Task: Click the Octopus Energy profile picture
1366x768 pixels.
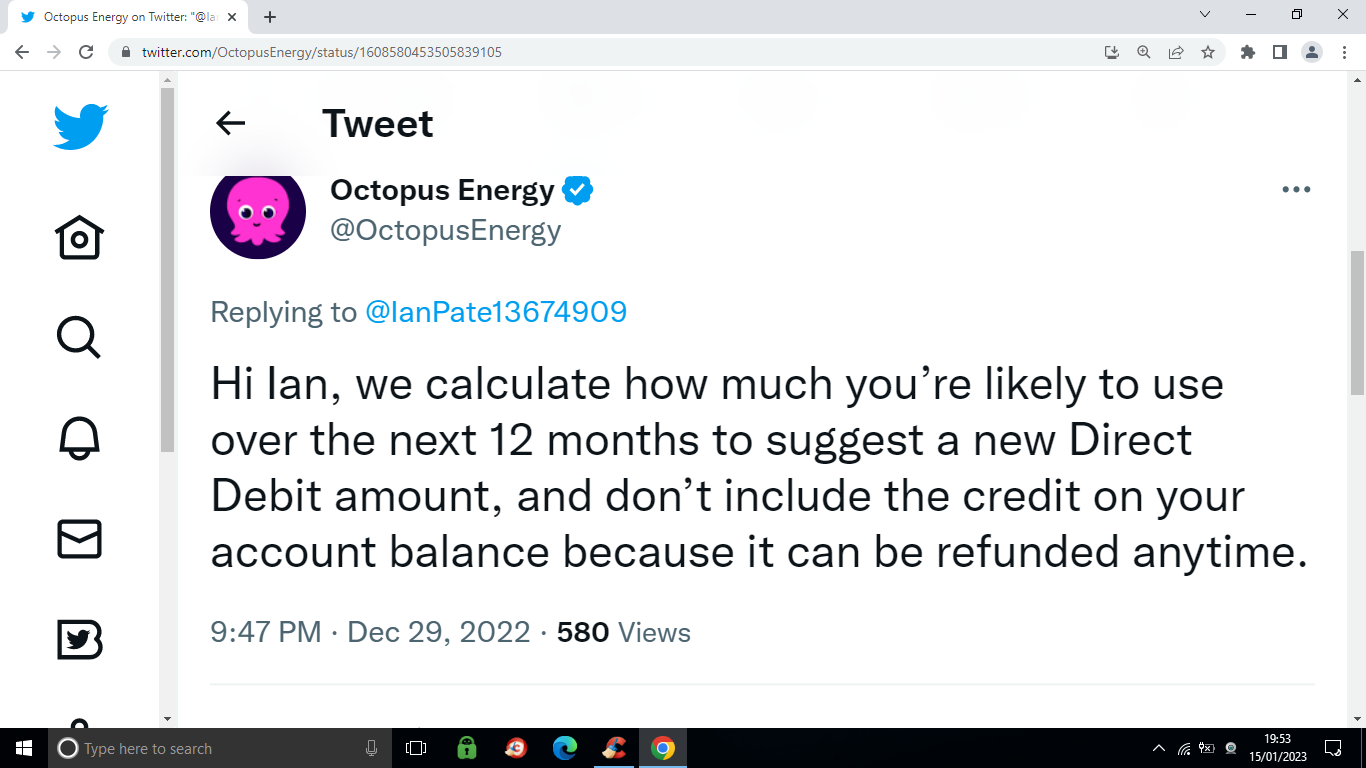Action: tap(258, 212)
